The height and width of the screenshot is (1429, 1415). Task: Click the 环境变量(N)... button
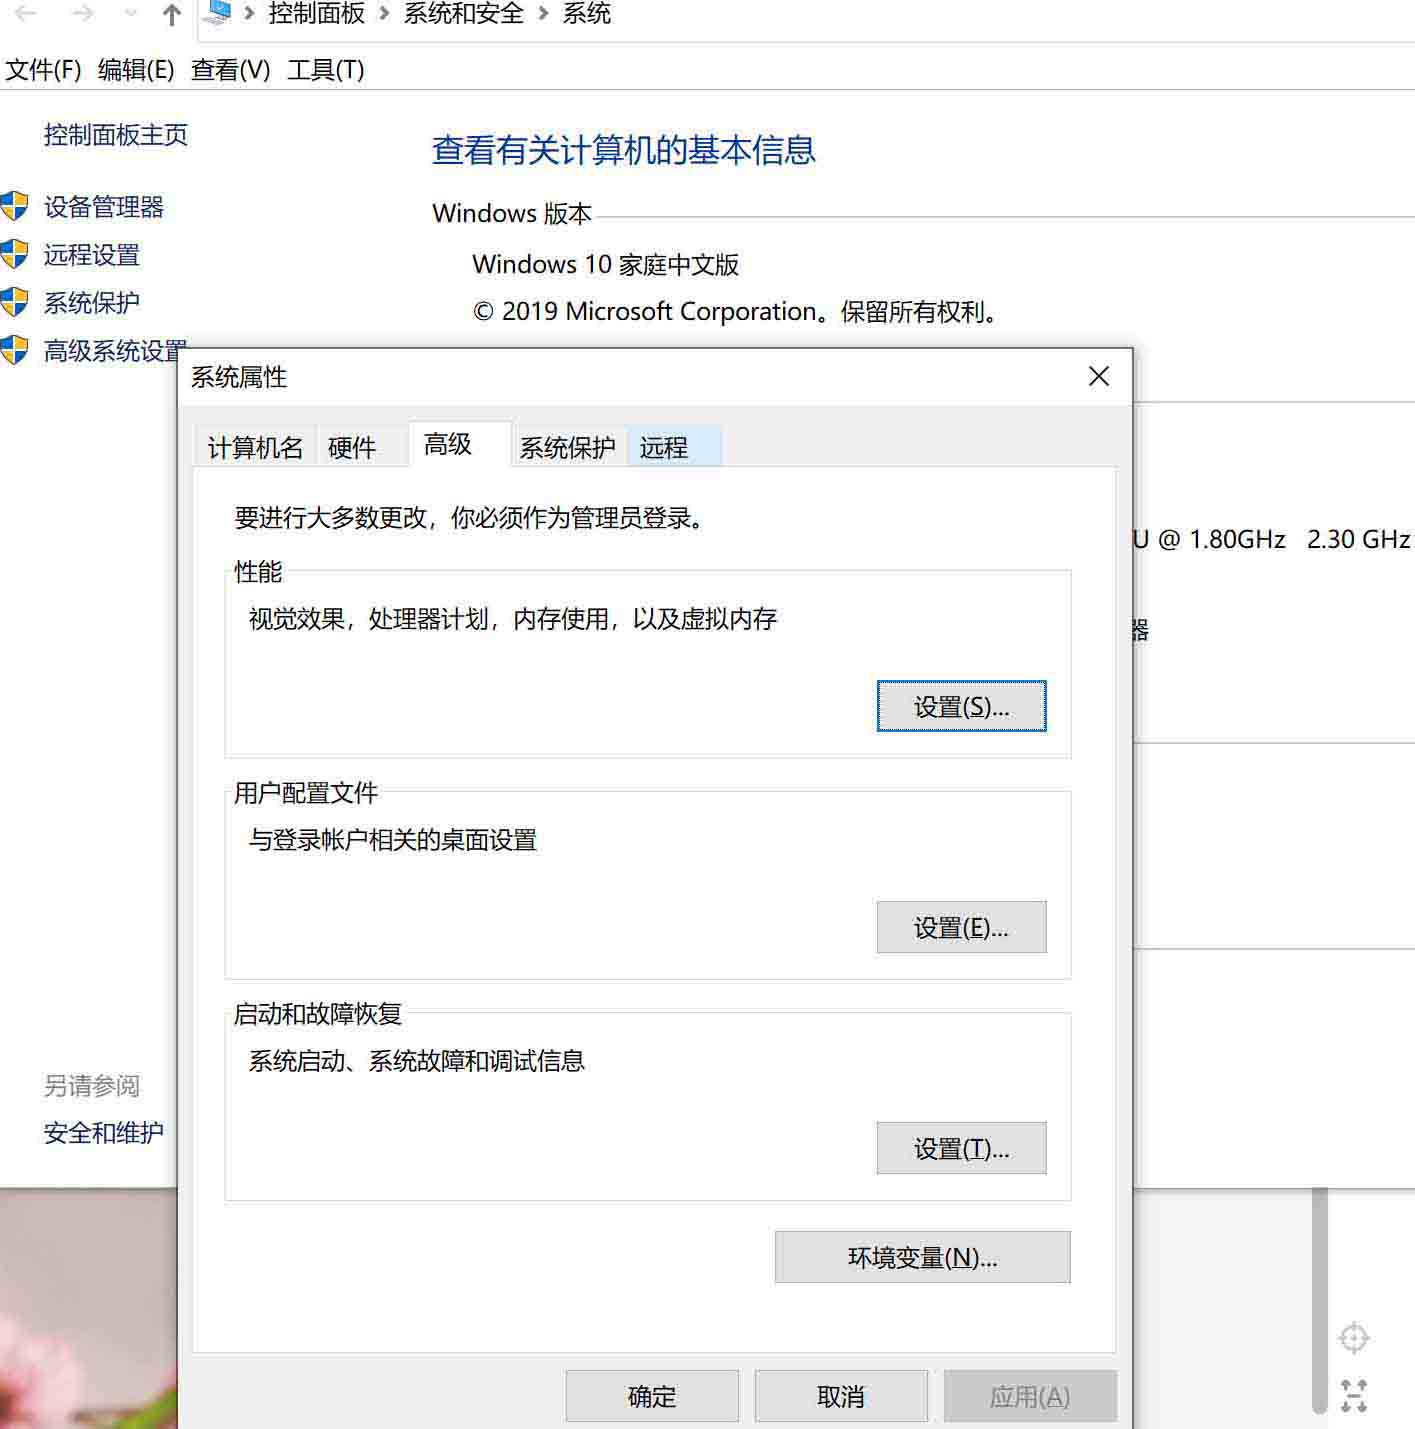click(x=922, y=1257)
